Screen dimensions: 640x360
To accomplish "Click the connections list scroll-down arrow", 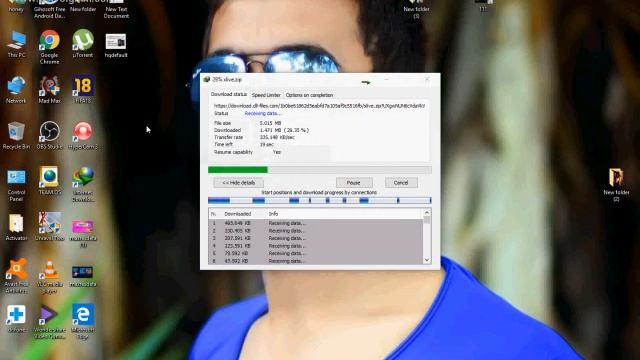I will pyautogui.click(x=427, y=260).
